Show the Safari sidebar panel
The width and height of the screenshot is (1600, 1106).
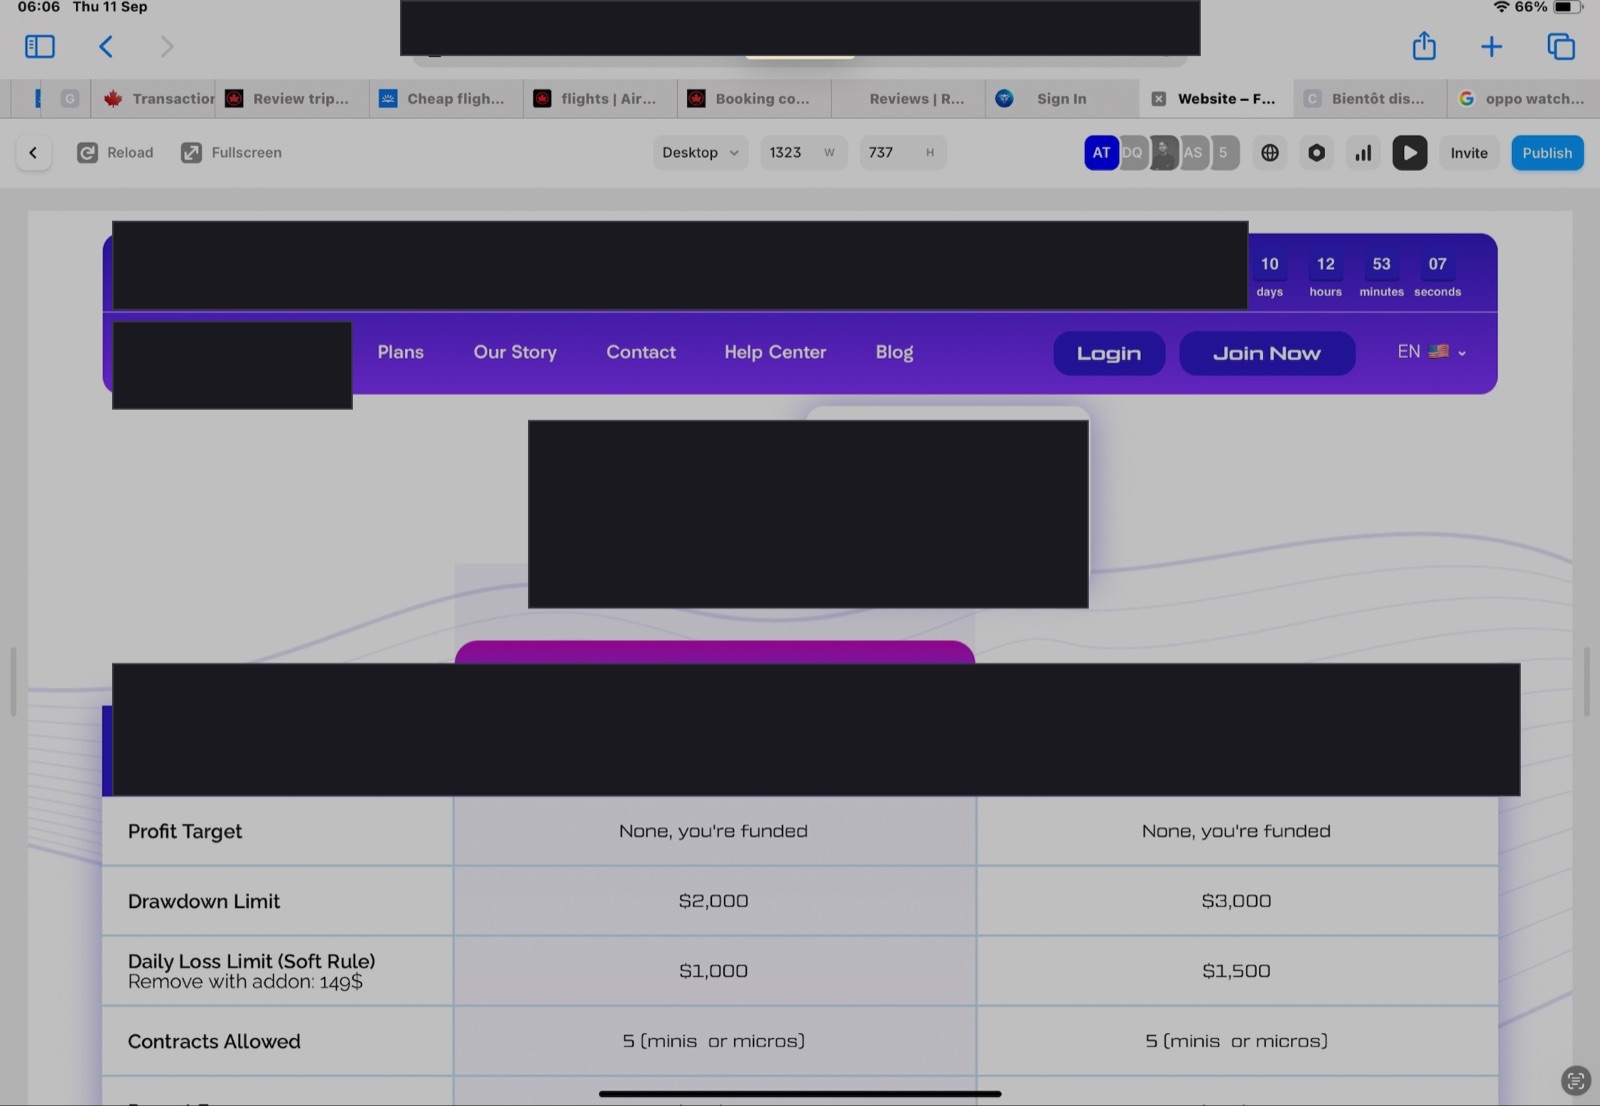(x=40, y=46)
